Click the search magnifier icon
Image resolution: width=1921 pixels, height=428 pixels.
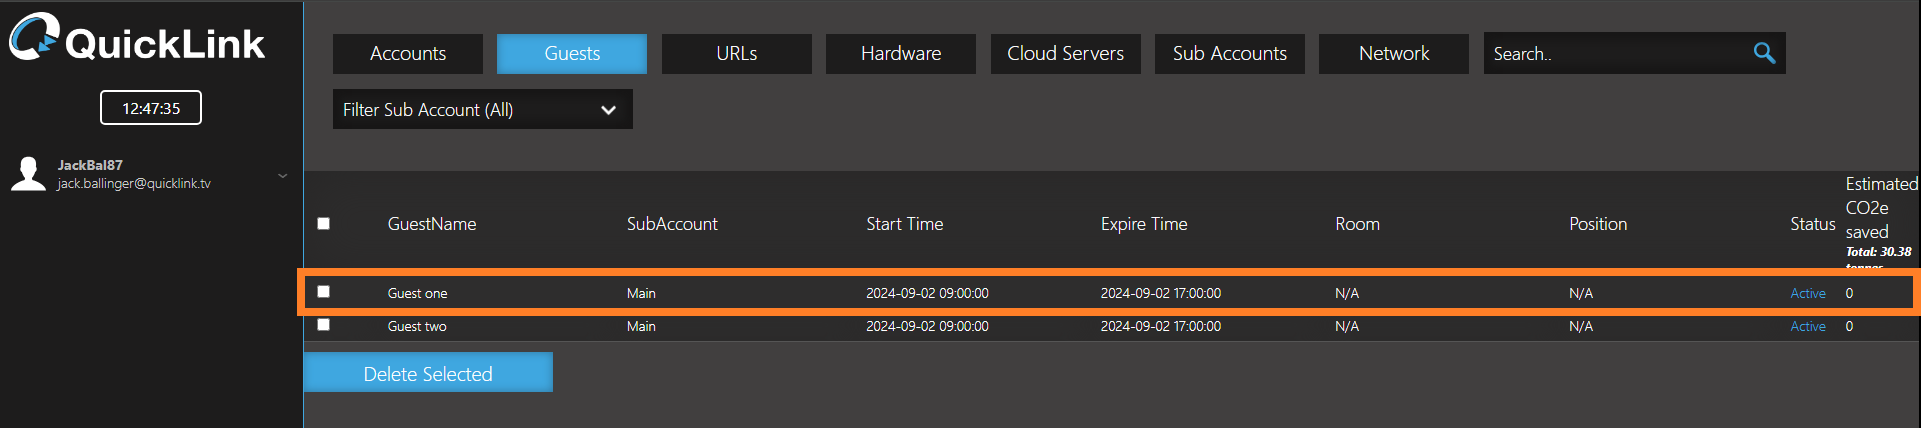point(1764,53)
